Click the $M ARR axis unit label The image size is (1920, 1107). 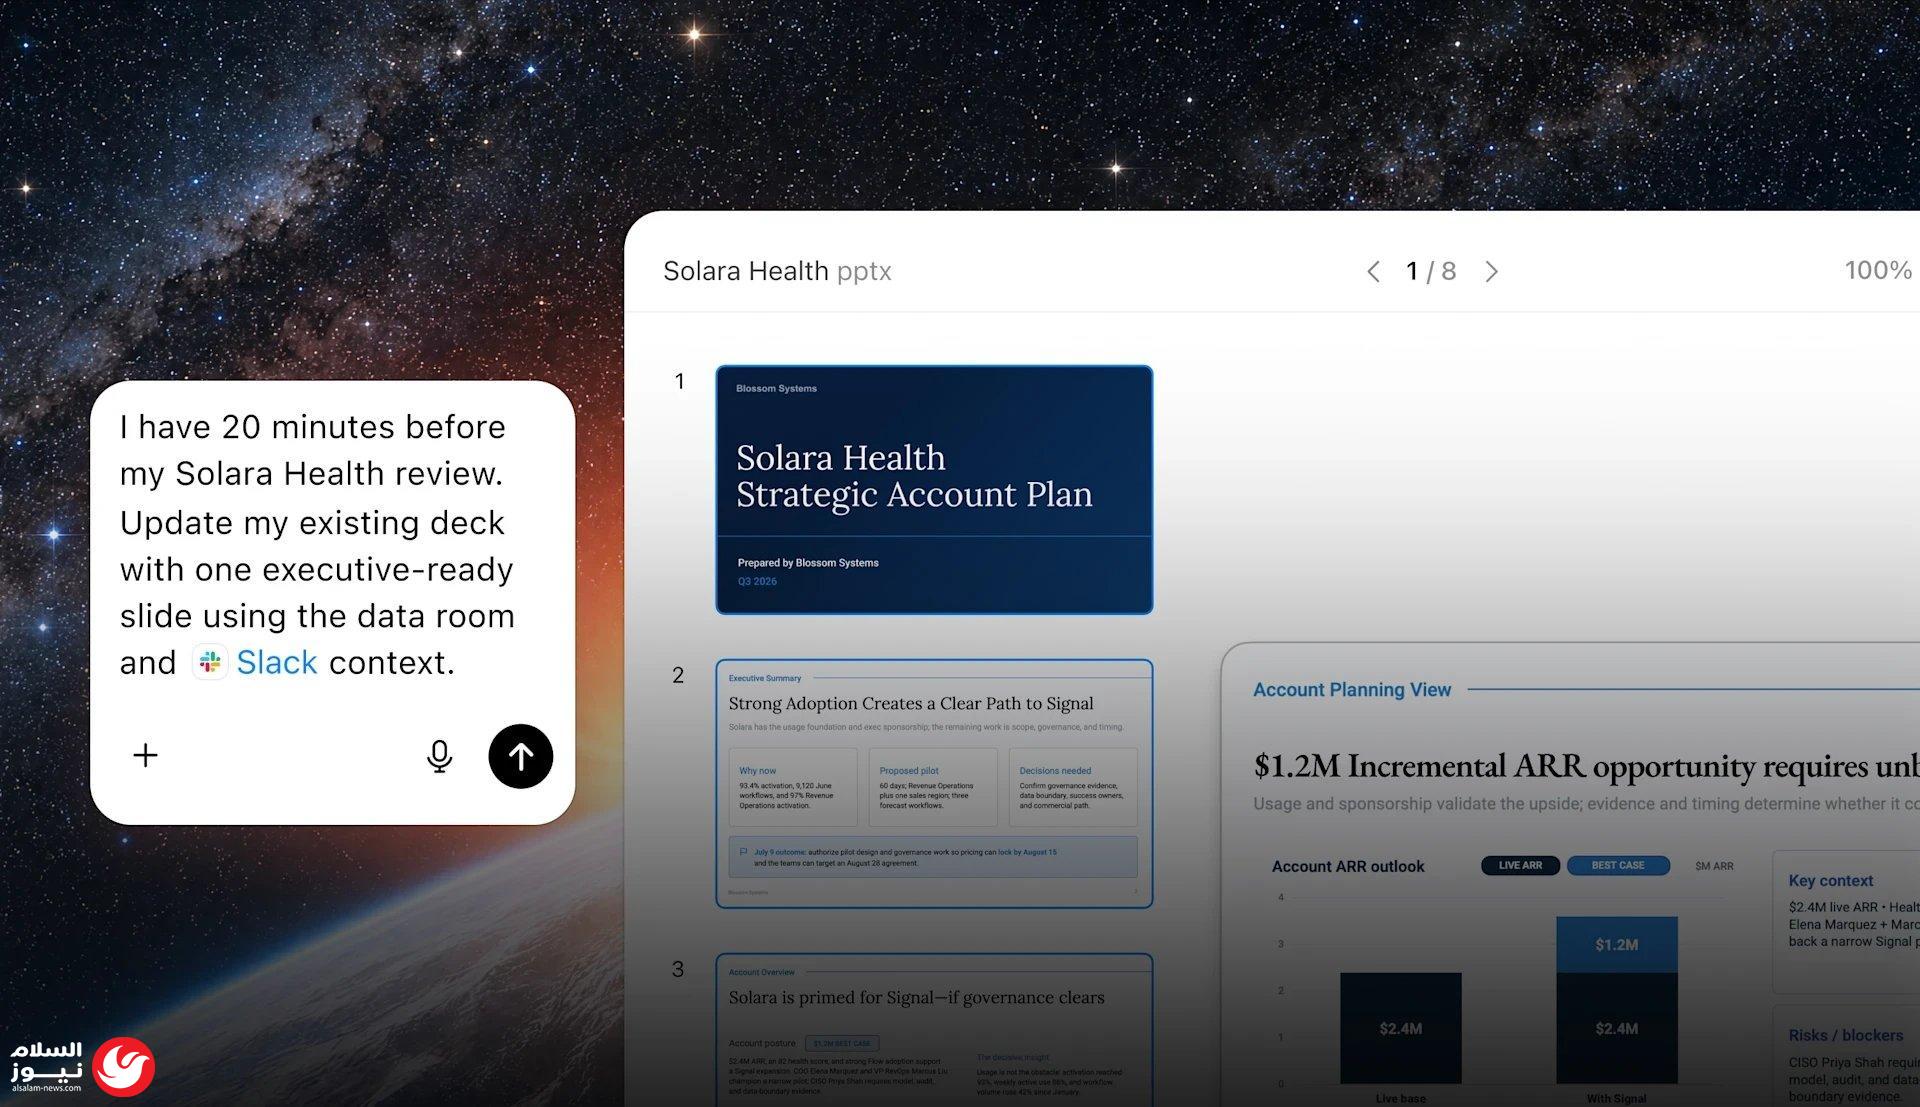coord(1714,866)
